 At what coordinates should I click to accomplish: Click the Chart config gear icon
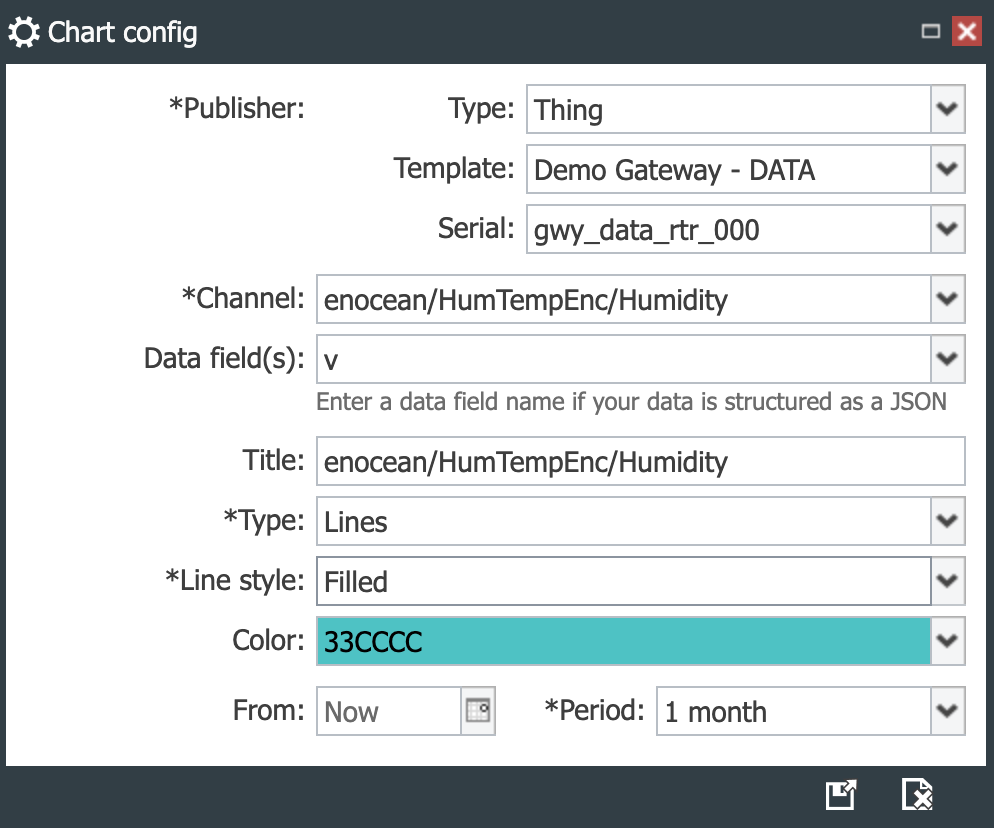(24, 32)
